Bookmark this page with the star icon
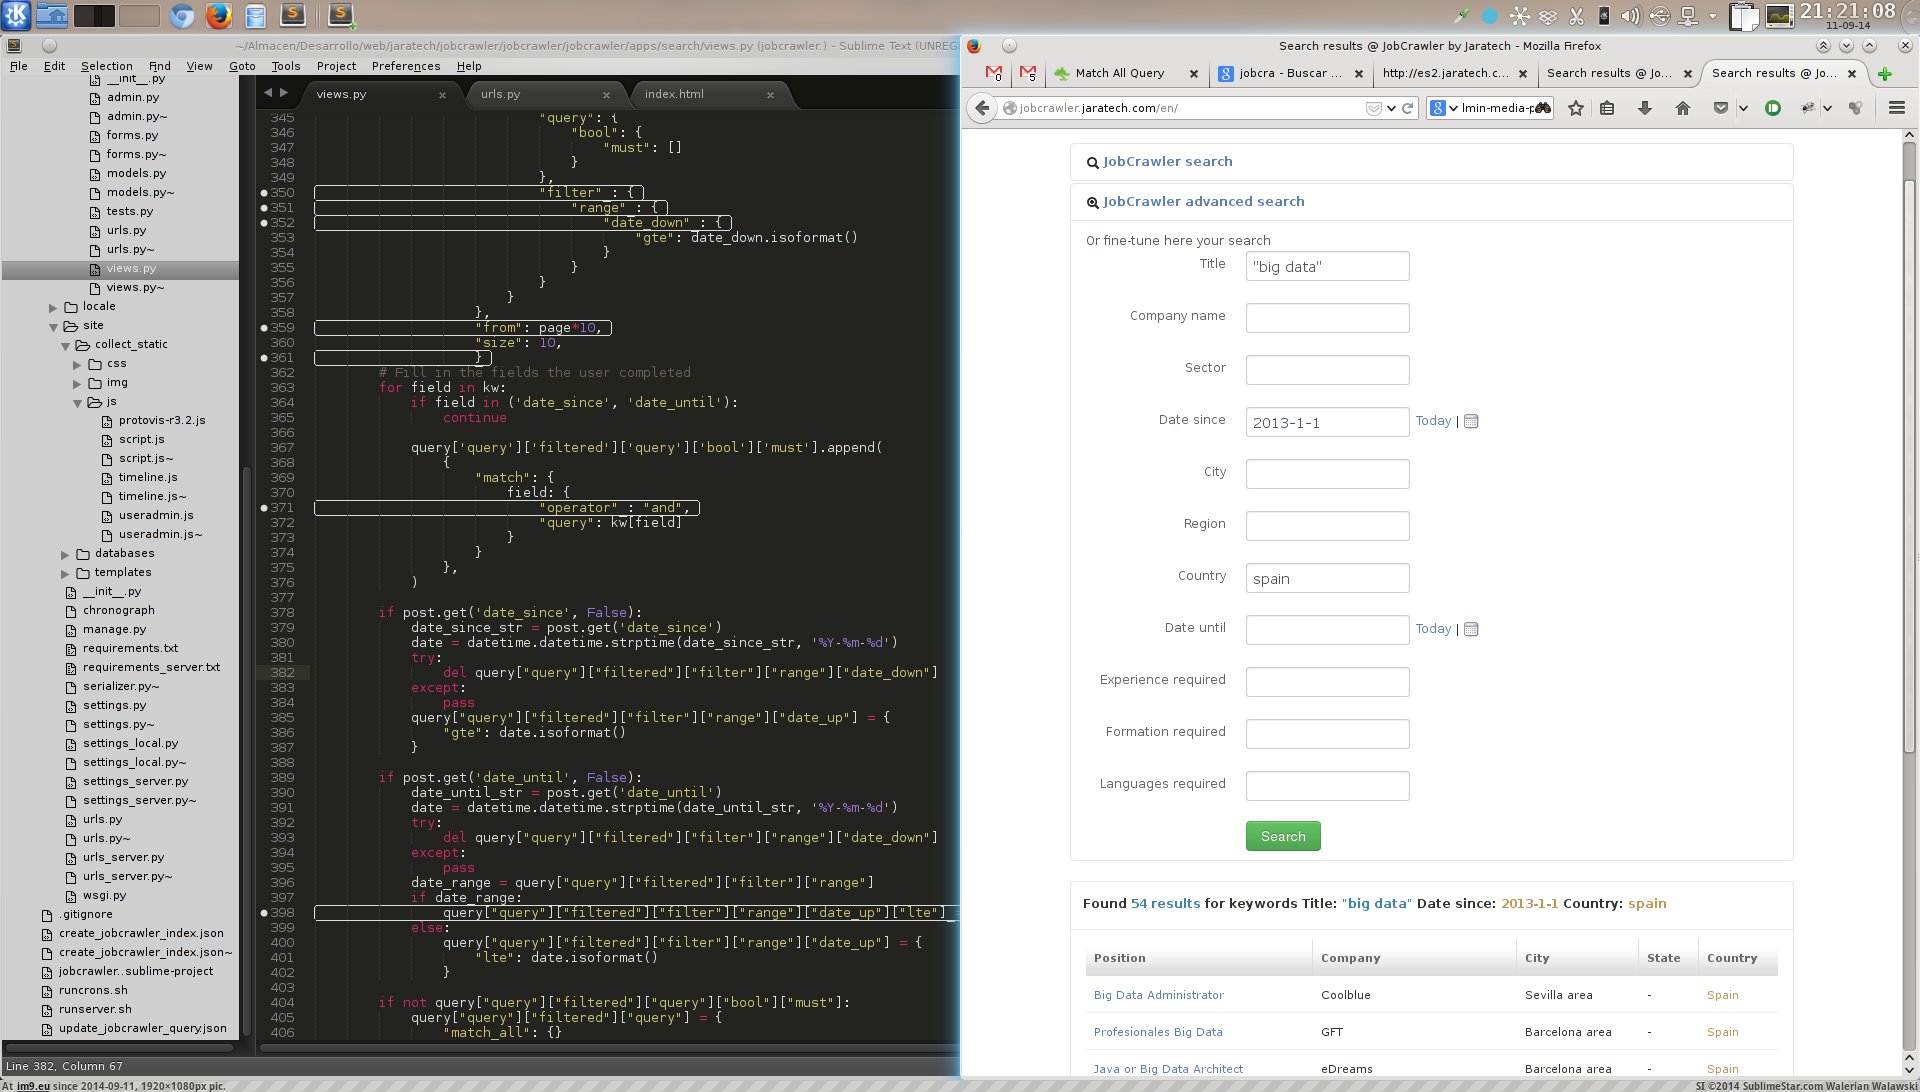 pos(1576,108)
